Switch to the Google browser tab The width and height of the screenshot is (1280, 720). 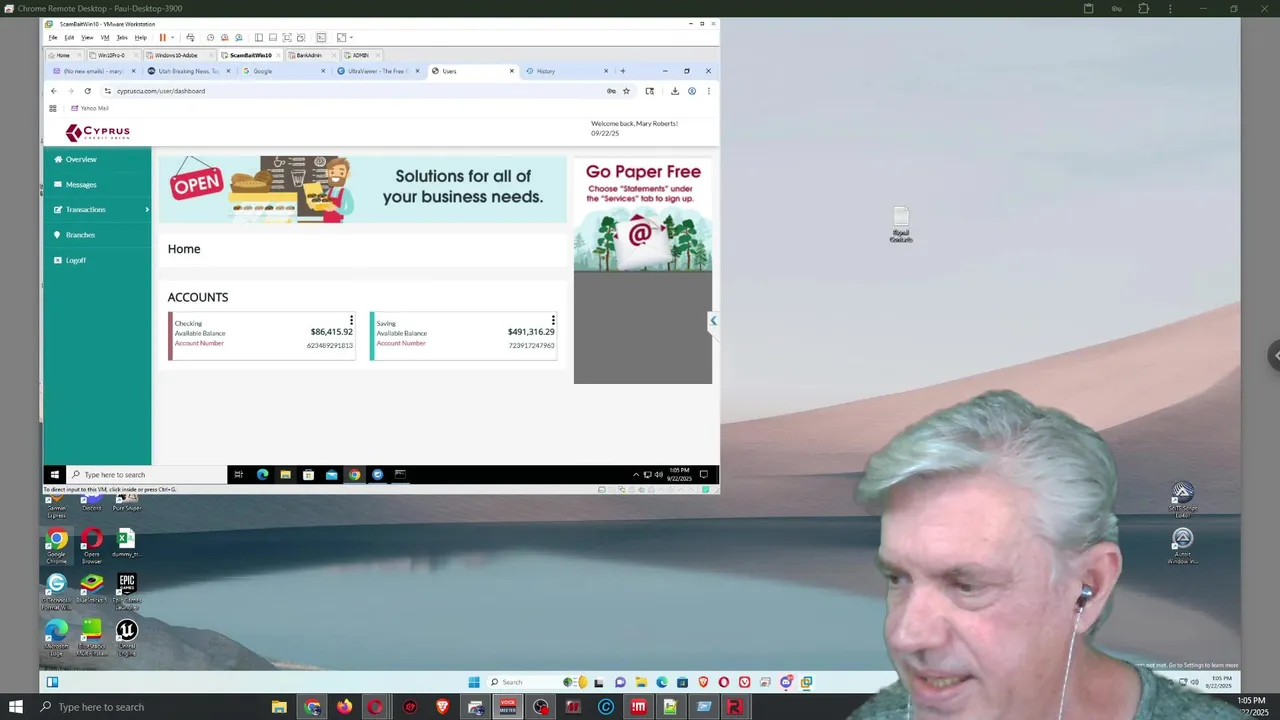pyautogui.click(x=285, y=71)
